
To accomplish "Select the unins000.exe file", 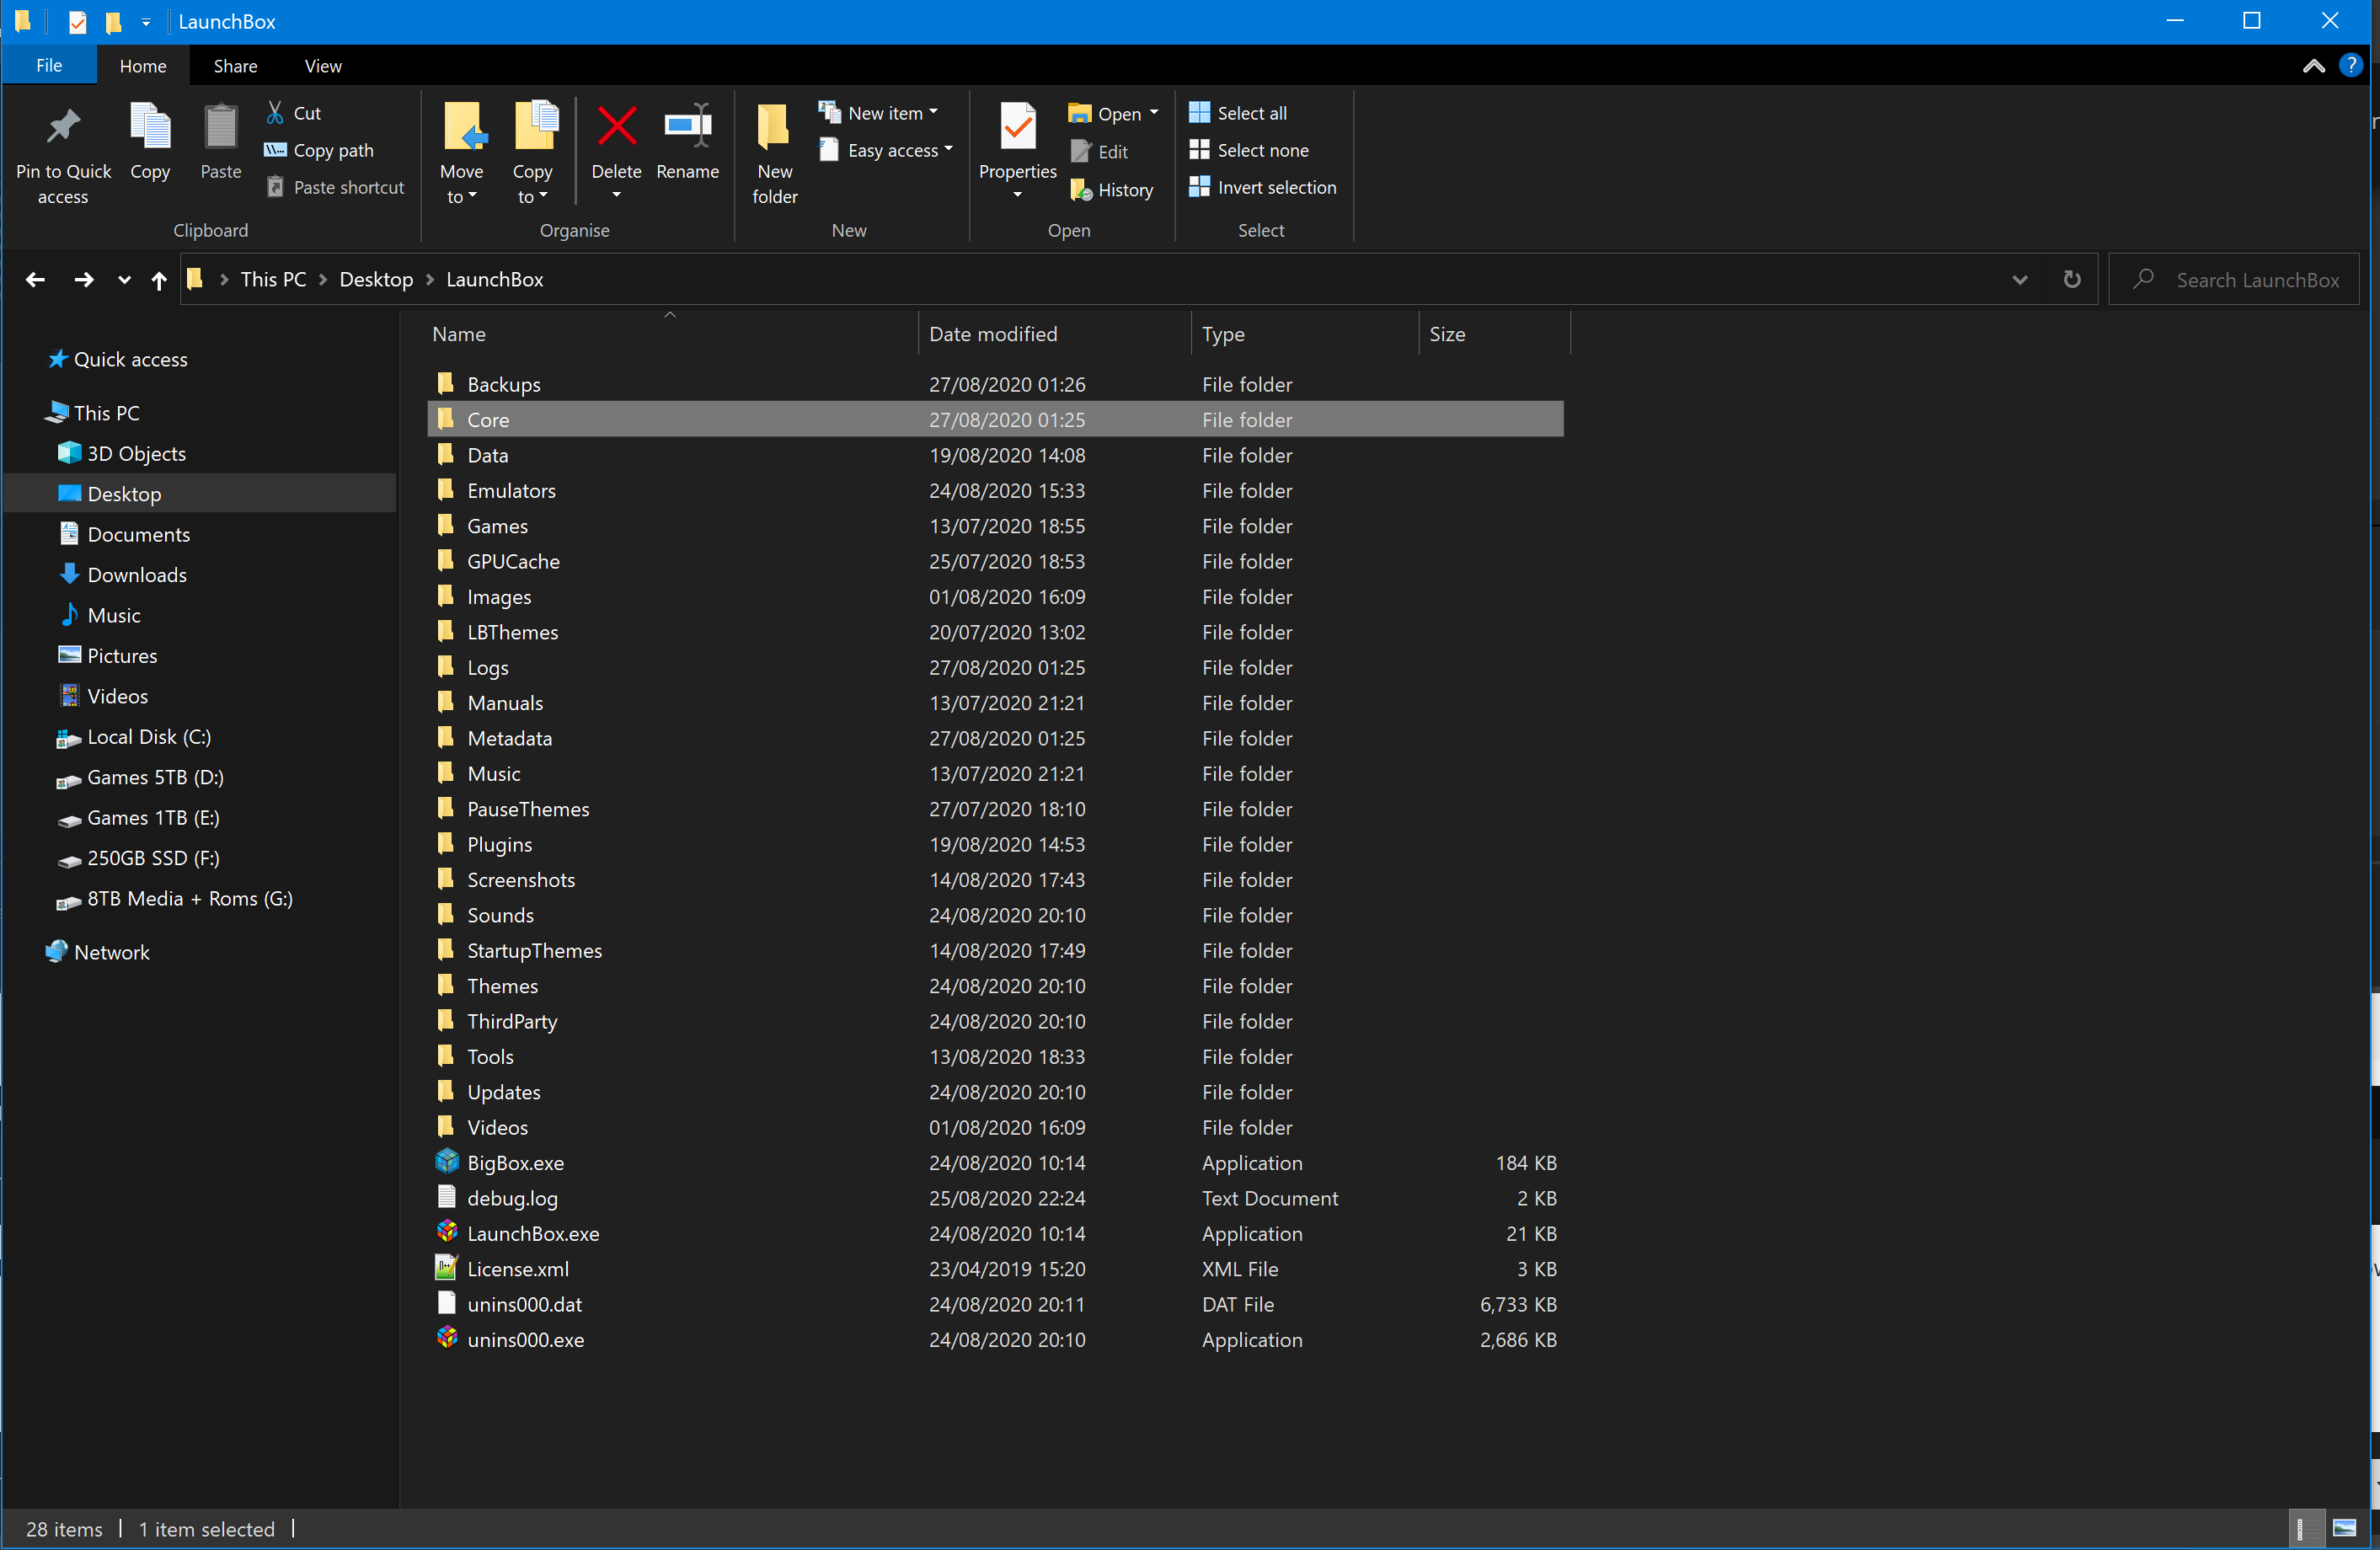I will coord(995,1339).
